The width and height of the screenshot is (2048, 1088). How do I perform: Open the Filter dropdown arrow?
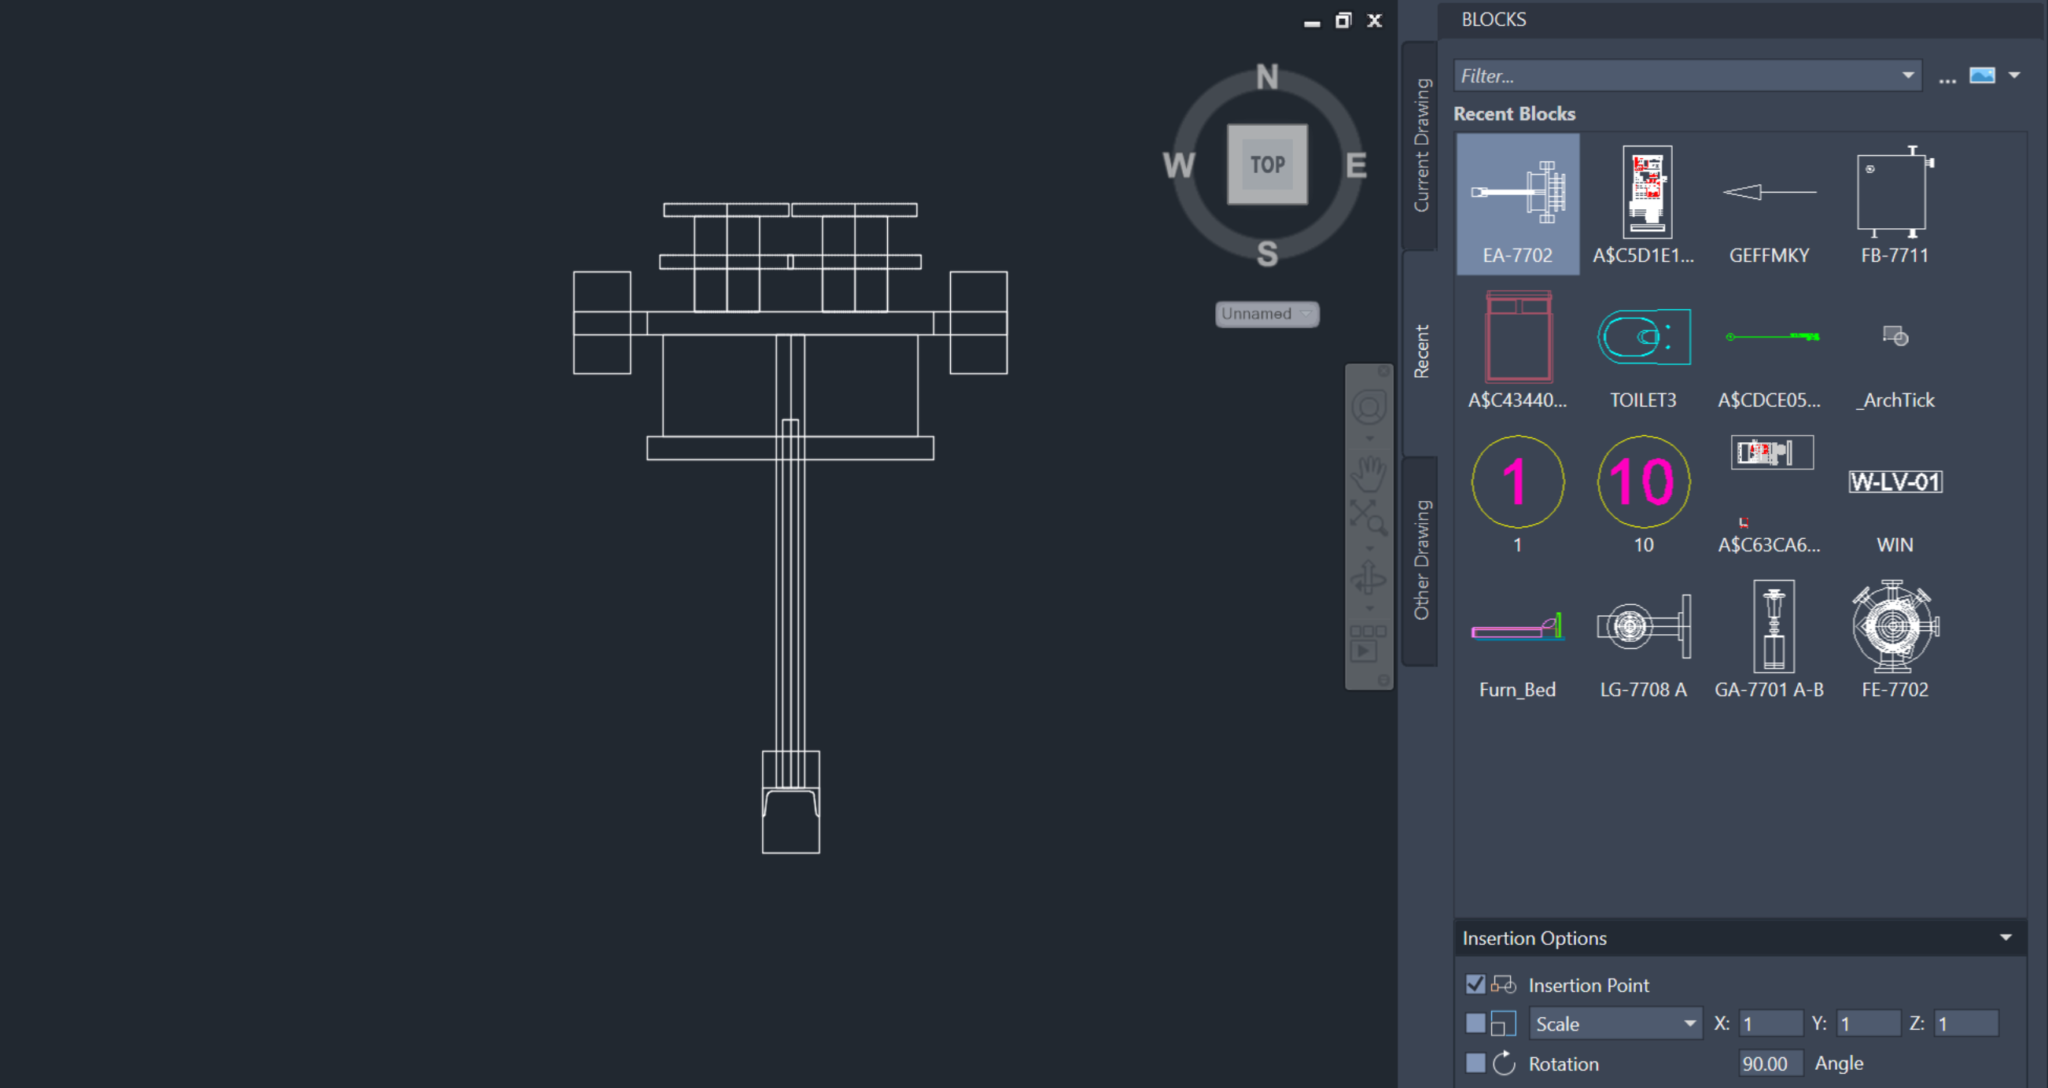click(x=1907, y=76)
